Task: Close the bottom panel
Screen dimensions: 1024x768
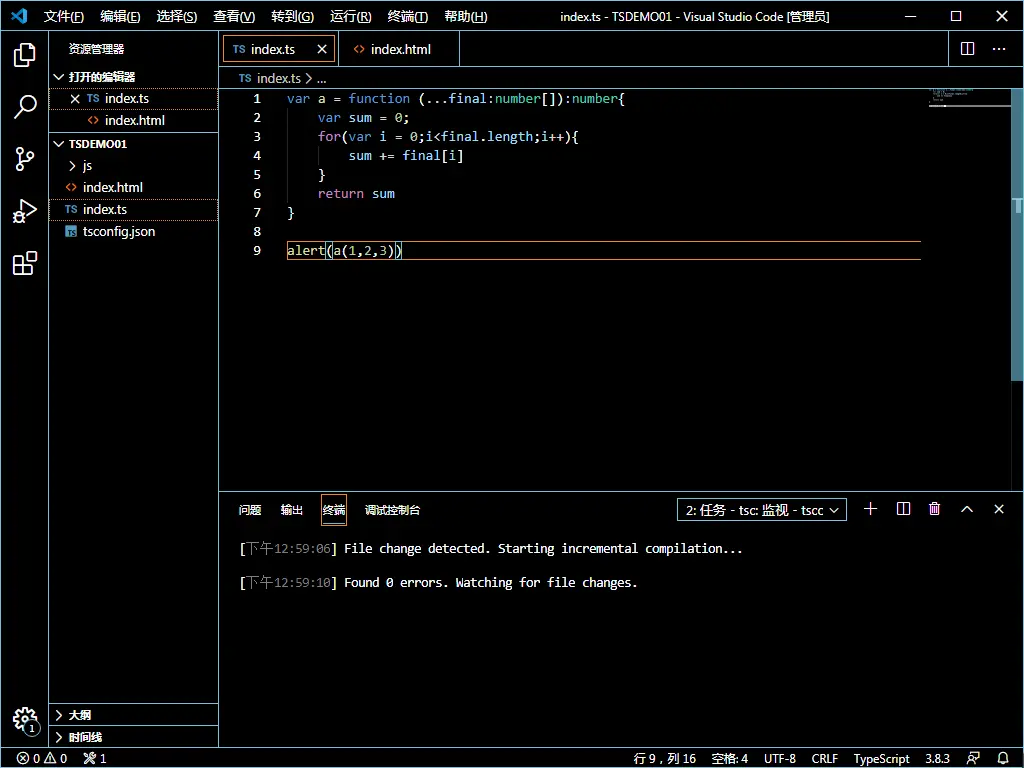Action: 999,509
